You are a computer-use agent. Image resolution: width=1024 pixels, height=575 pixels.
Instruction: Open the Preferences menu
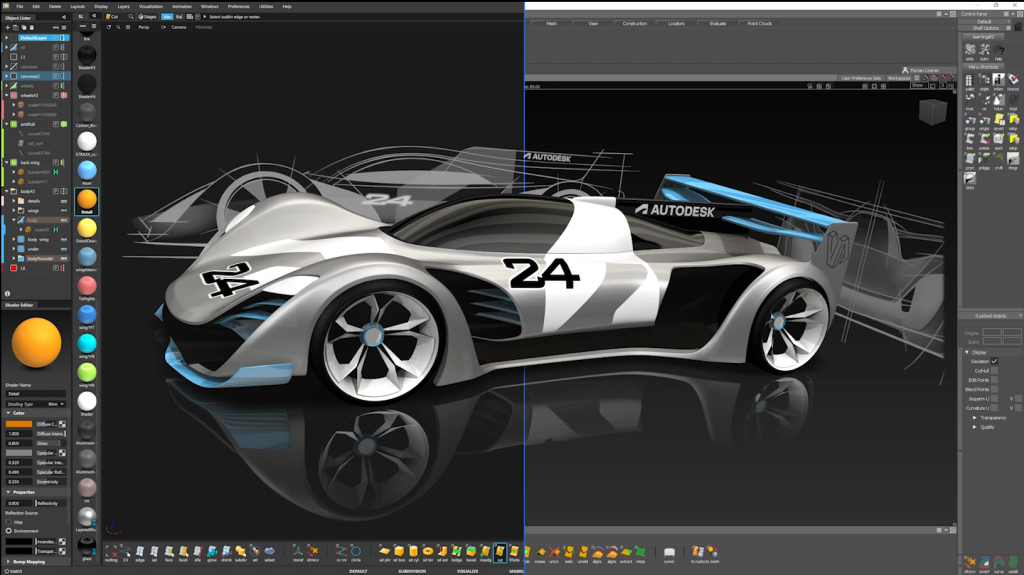(238, 7)
